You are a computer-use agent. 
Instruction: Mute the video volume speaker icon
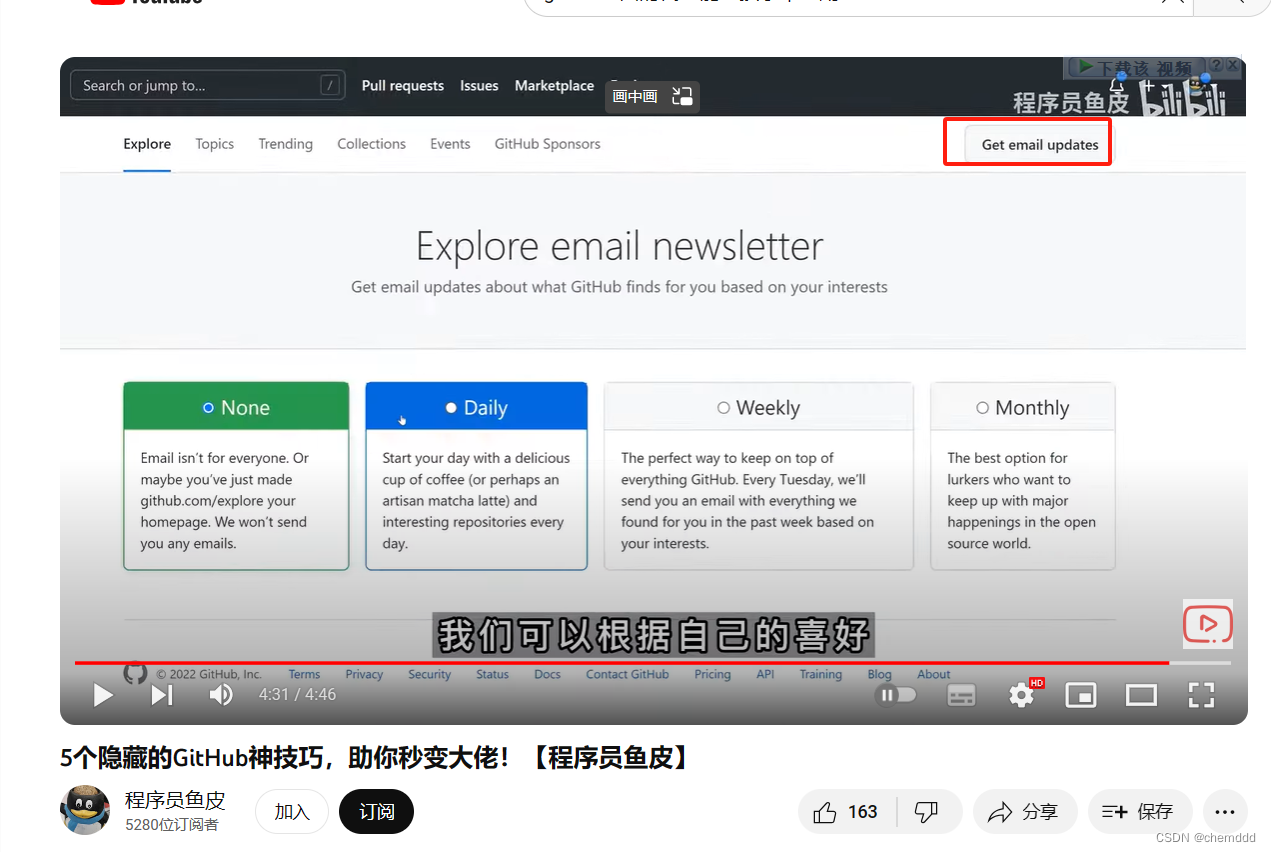click(x=221, y=695)
